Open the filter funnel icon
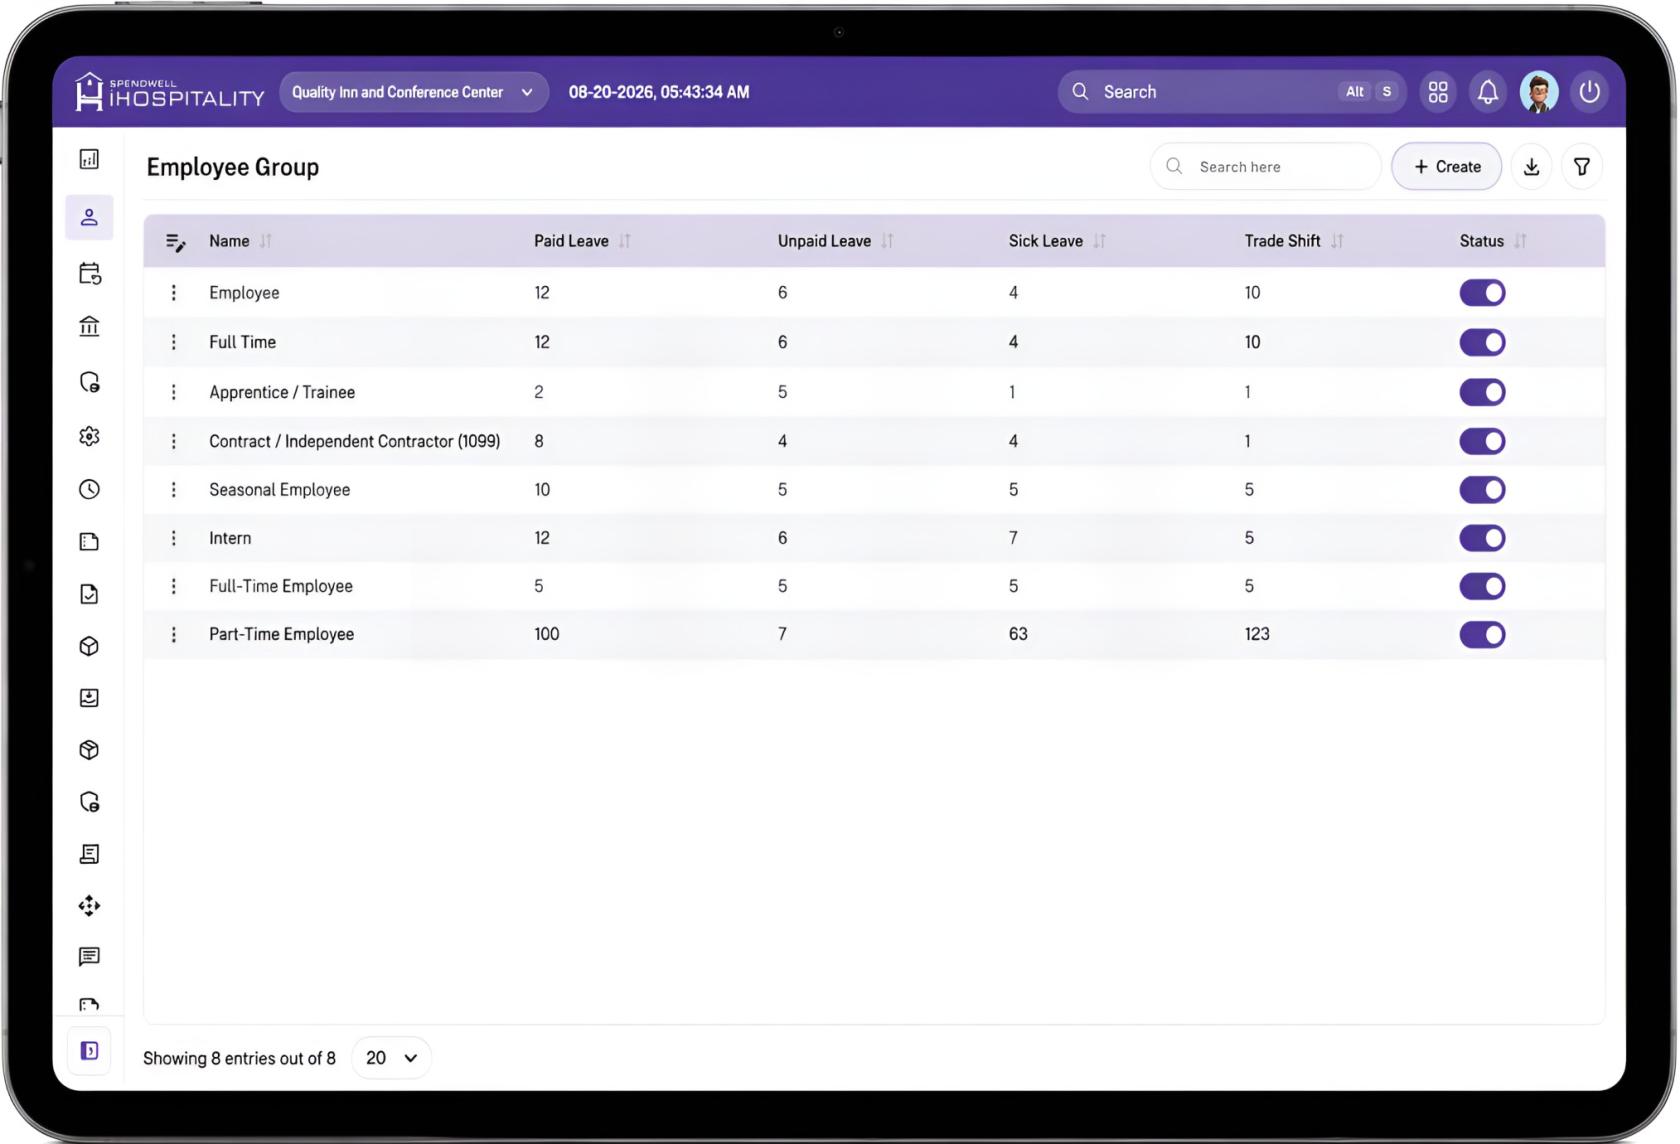The image size is (1680, 1144). point(1582,167)
